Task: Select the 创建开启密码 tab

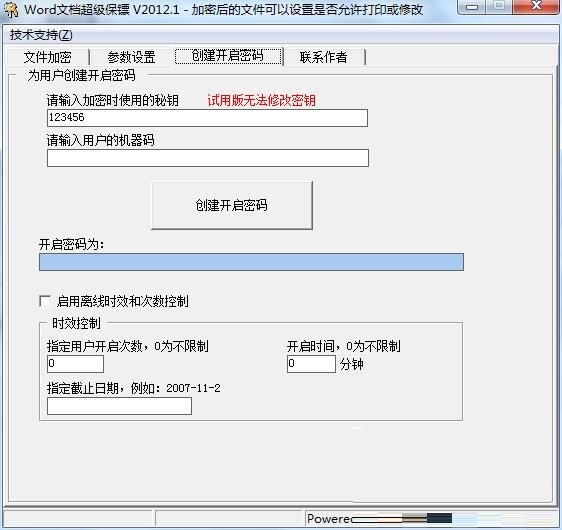Action: click(x=228, y=56)
